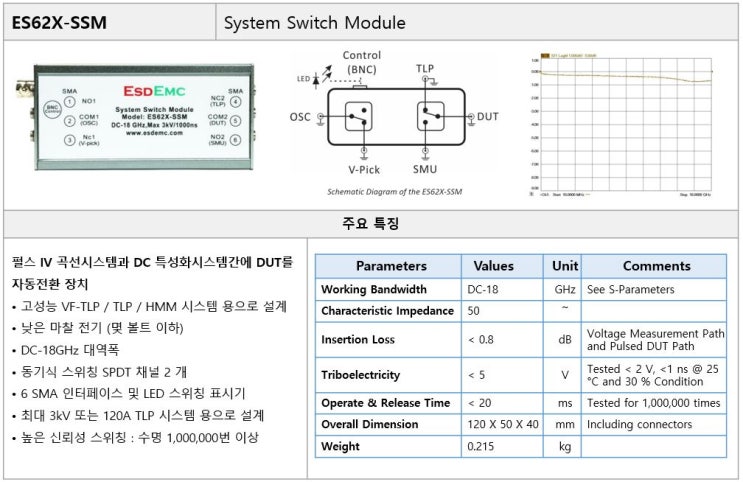Click SMA port 3 Nc1 on the device
The width and height of the screenshot is (743, 482).
[70, 140]
